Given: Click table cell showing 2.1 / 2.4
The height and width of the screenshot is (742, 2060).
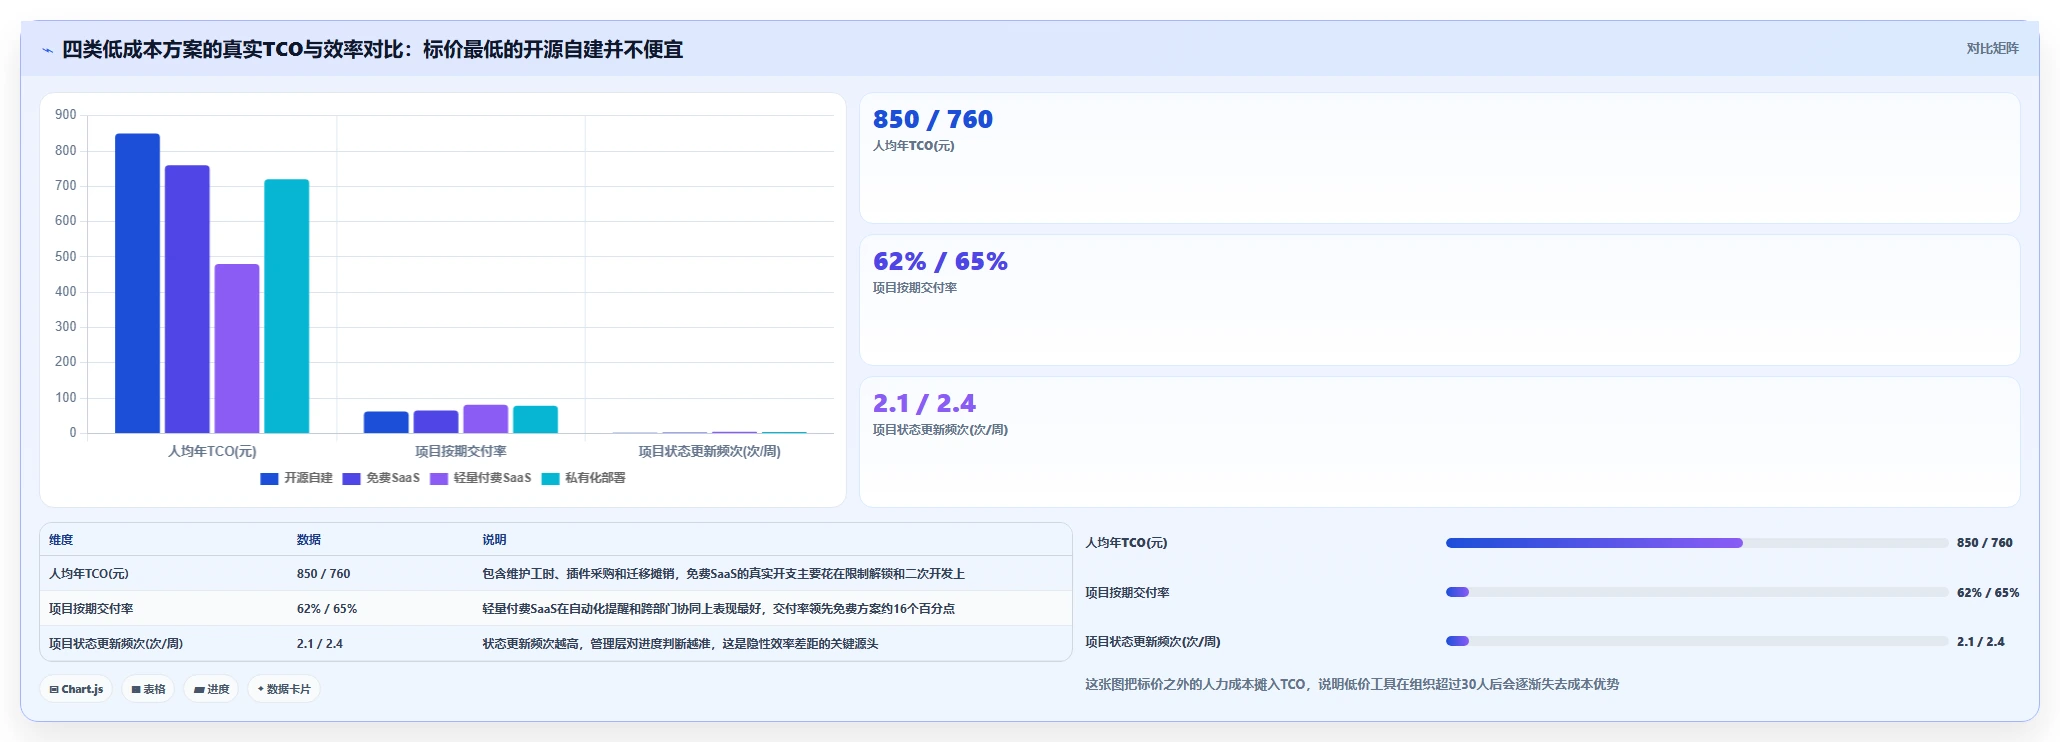Looking at the screenshot, I should pos(320,644).
